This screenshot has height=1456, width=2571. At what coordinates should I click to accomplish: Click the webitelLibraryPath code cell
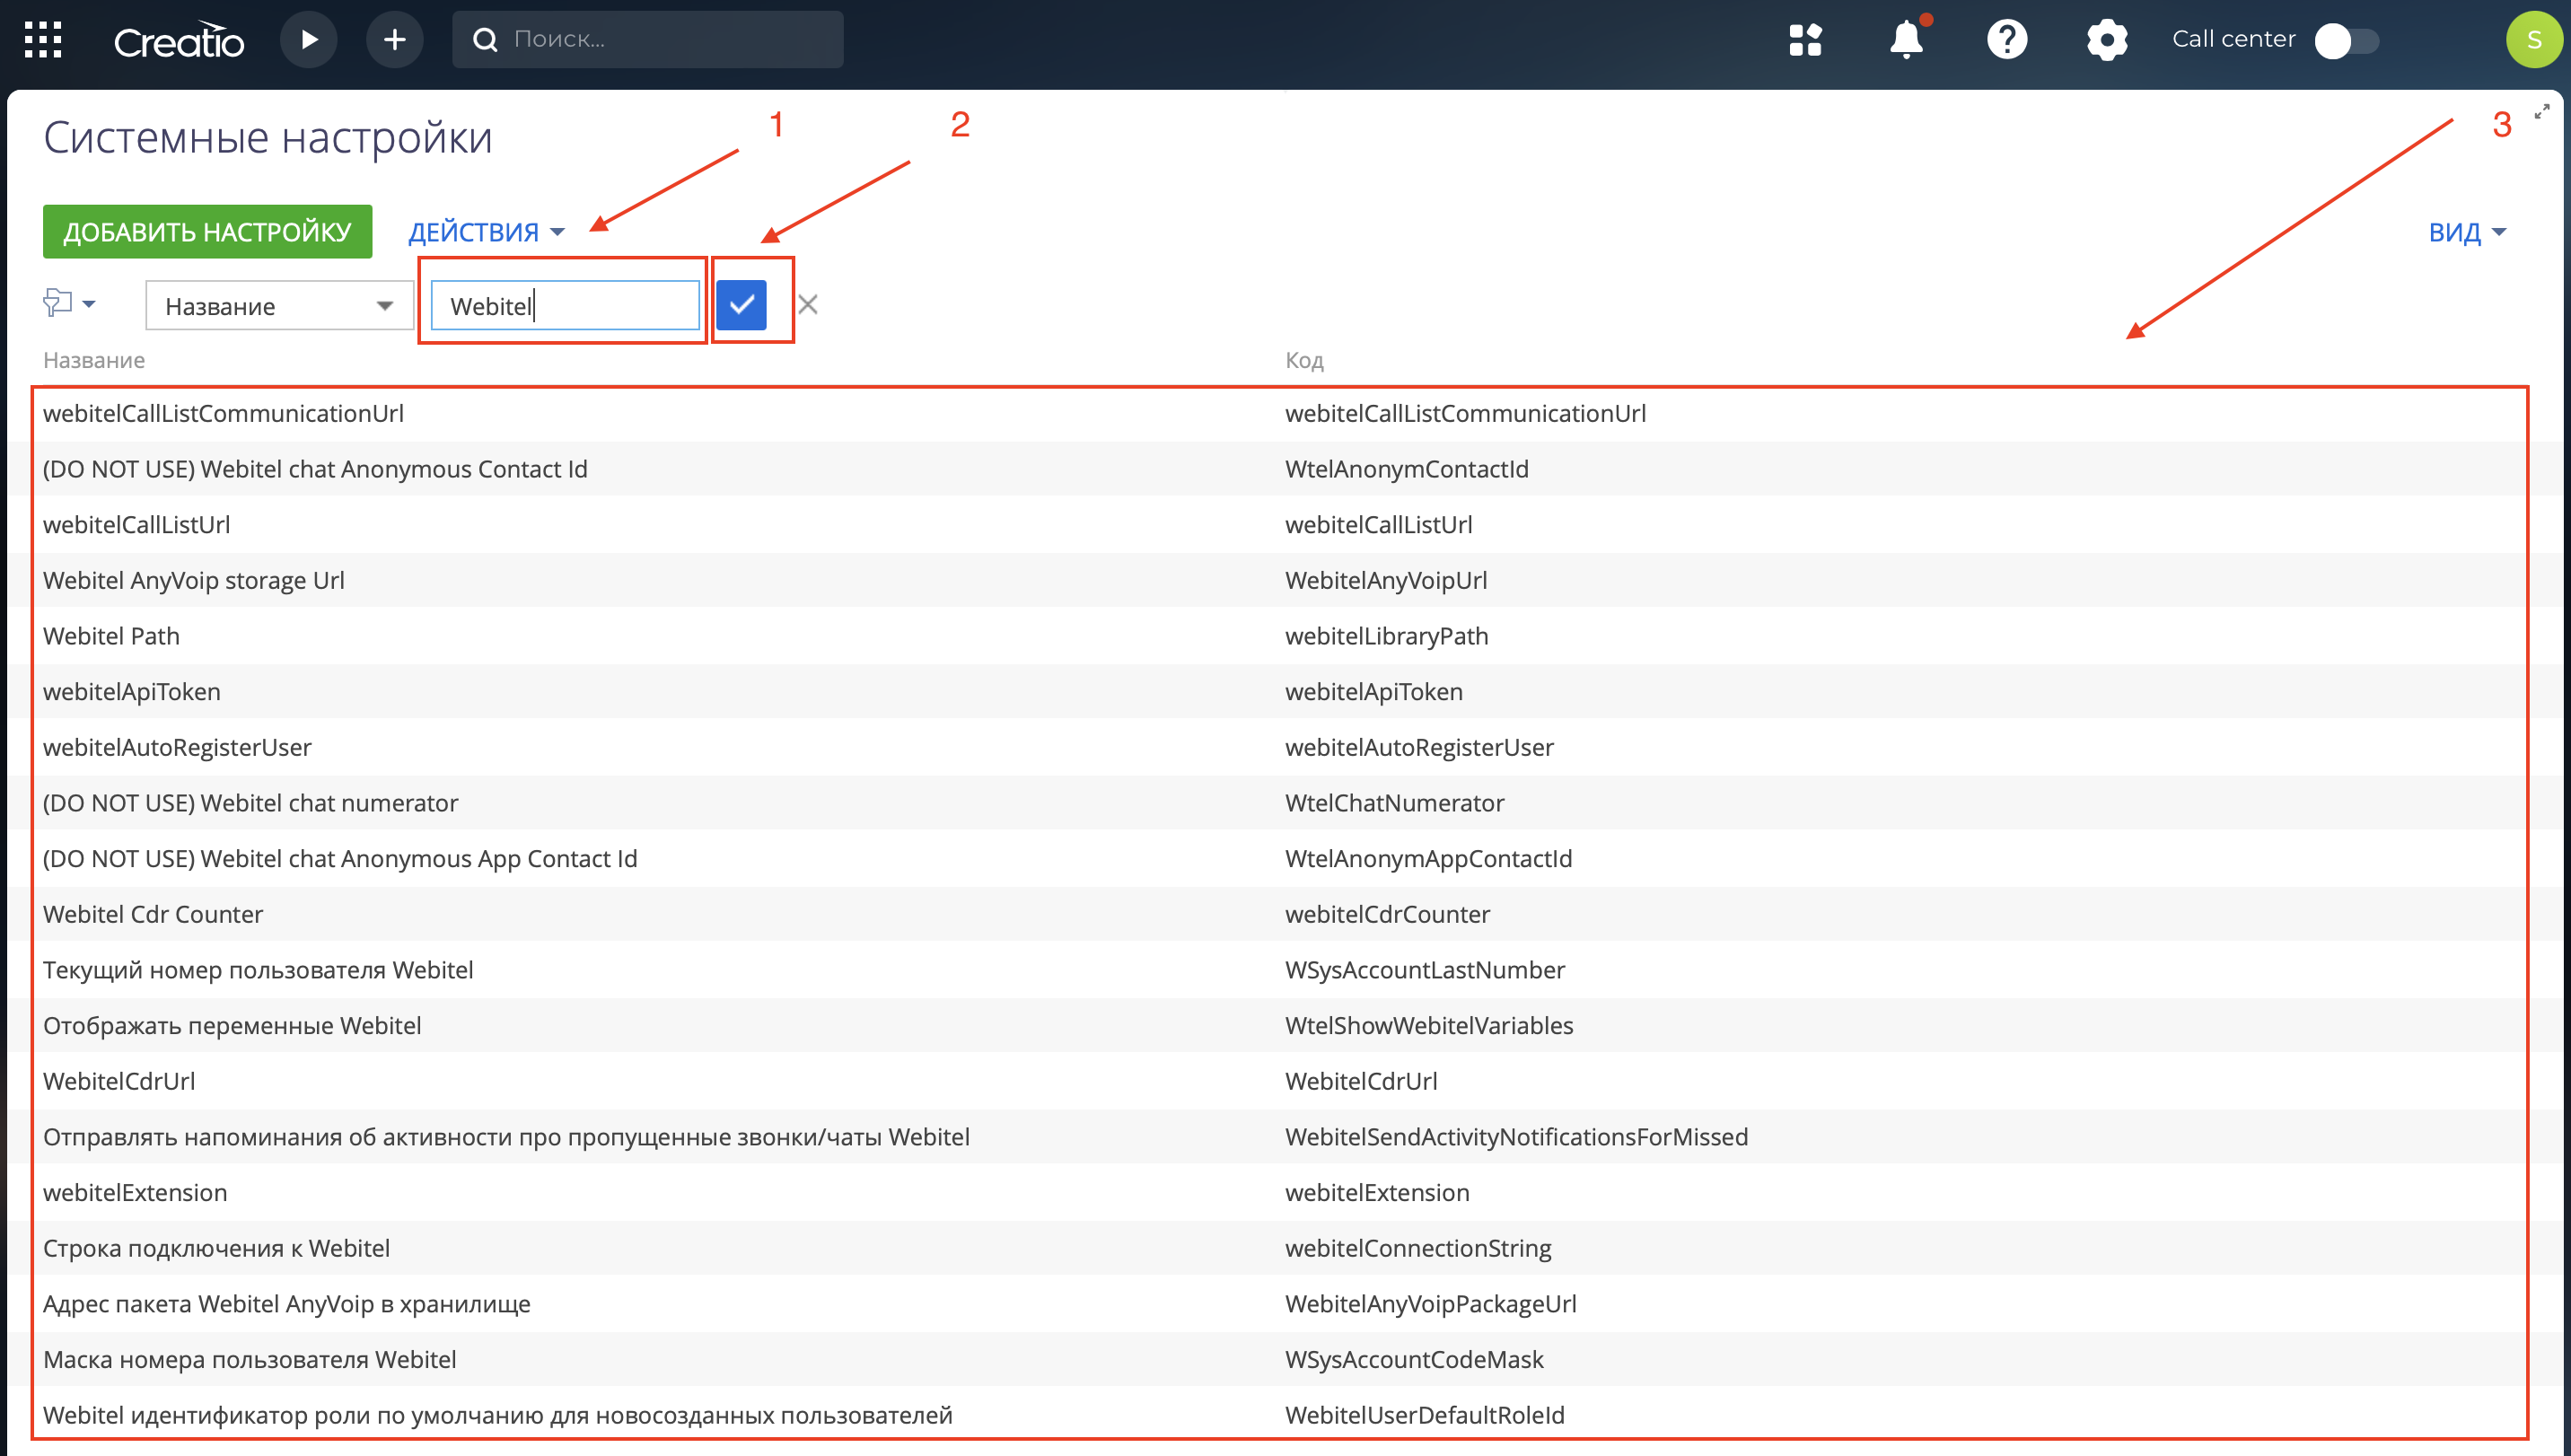click(x=1387, y=636)
